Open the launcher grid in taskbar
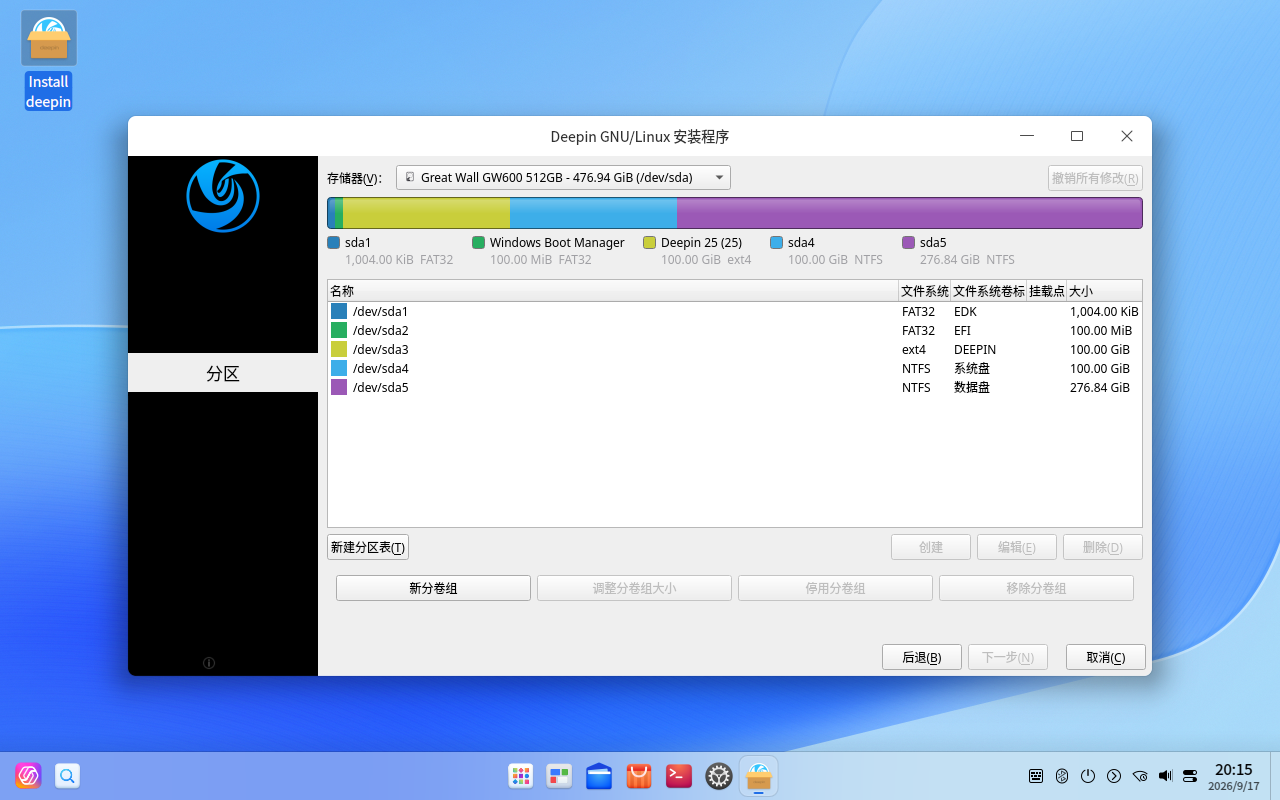The width and height of the screenshot is (1280, 800). (x=521, y=776)
